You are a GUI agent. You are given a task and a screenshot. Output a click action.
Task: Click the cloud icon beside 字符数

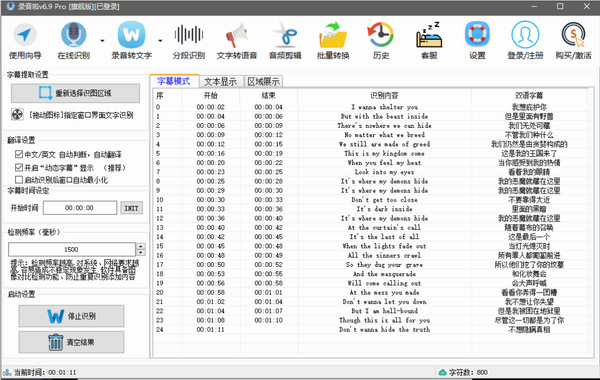(442, 372)
